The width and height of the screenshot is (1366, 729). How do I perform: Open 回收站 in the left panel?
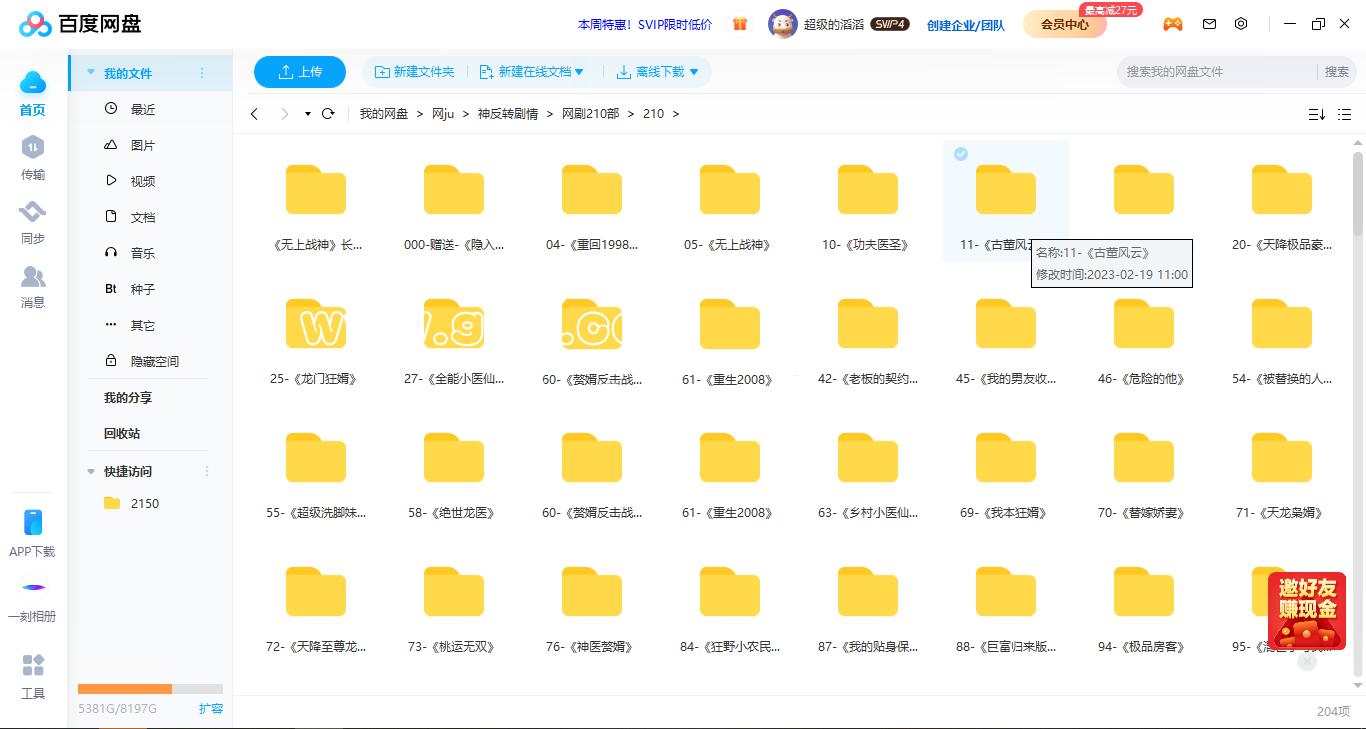click(122, 434)
